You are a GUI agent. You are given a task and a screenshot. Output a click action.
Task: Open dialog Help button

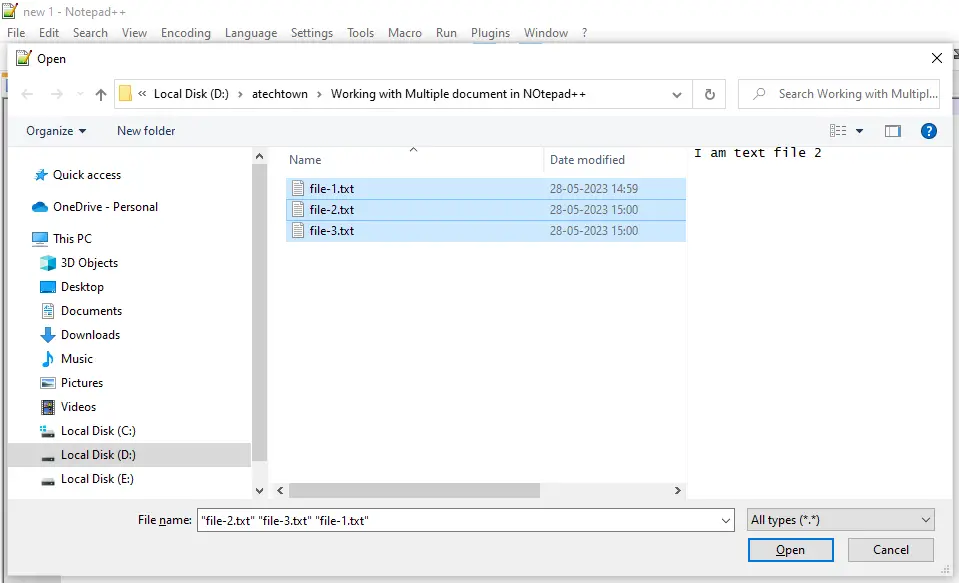(x=928, y=131)
